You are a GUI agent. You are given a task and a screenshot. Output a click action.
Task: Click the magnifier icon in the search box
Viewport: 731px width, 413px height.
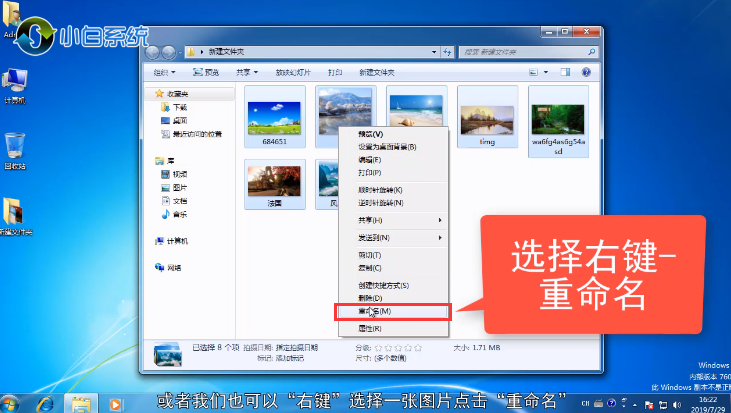tap(591, 52)
